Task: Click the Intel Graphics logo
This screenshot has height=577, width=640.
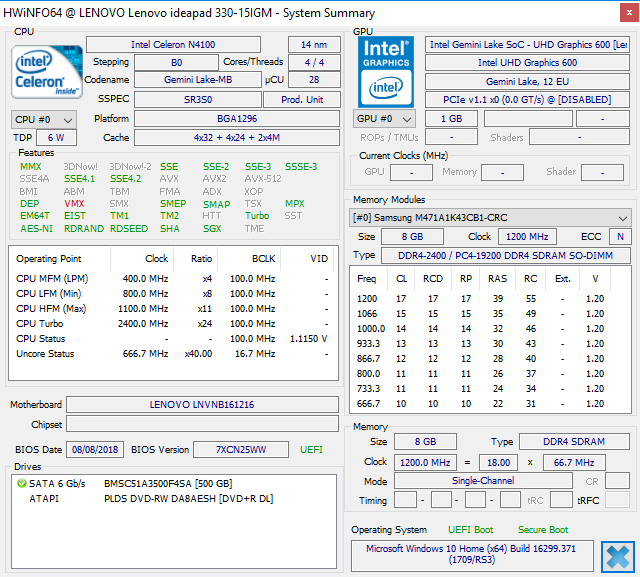Action: pos(386,72)
